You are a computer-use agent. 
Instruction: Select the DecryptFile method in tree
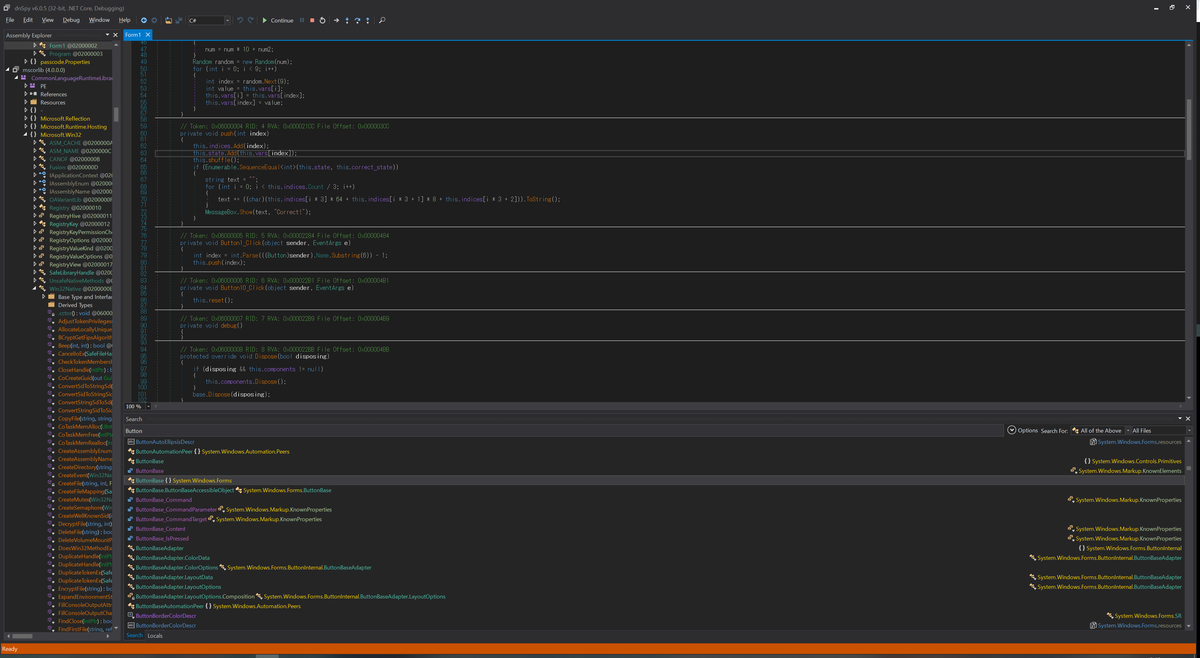[85, 523]
